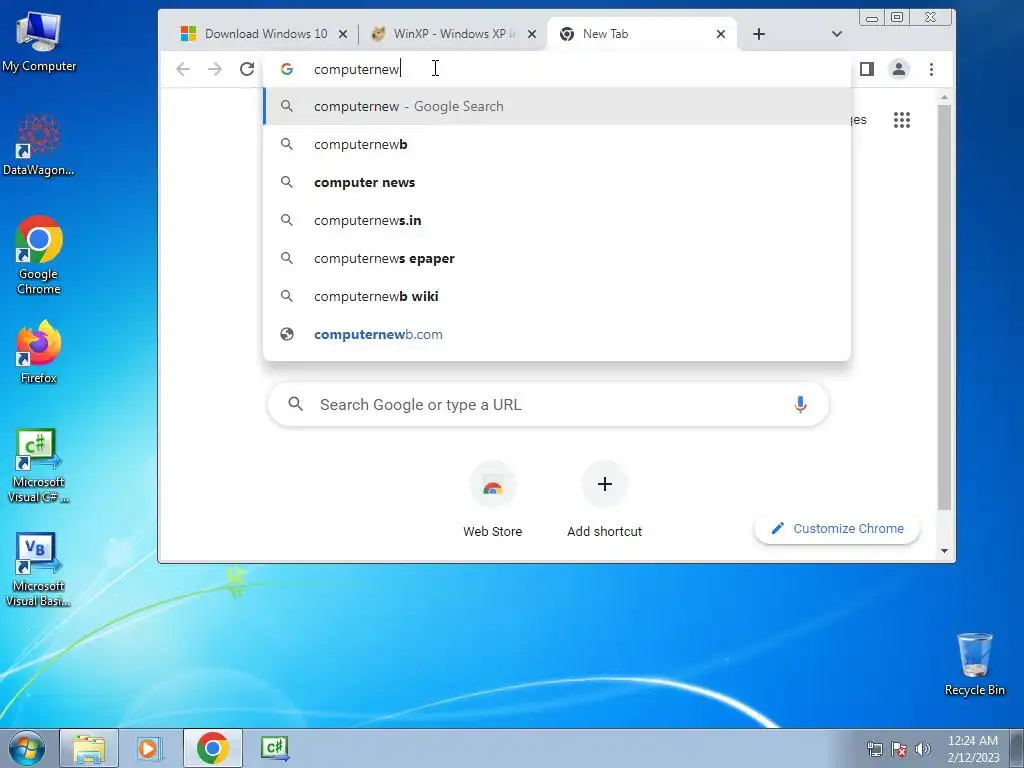Reload the page with the refresh icon
The image size is (1024, 768).
coord(247,69)
